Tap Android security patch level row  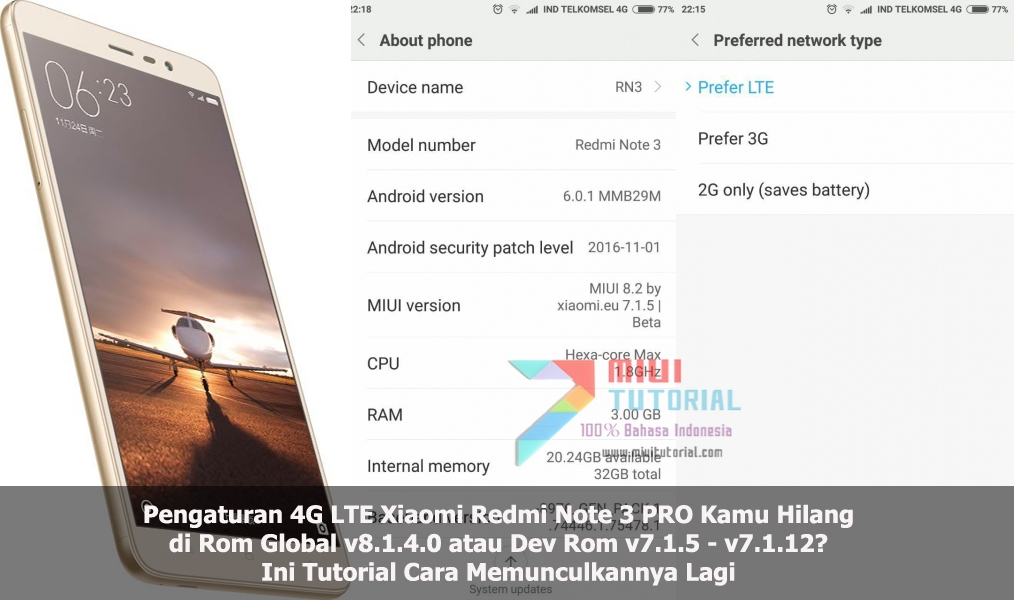513,248
